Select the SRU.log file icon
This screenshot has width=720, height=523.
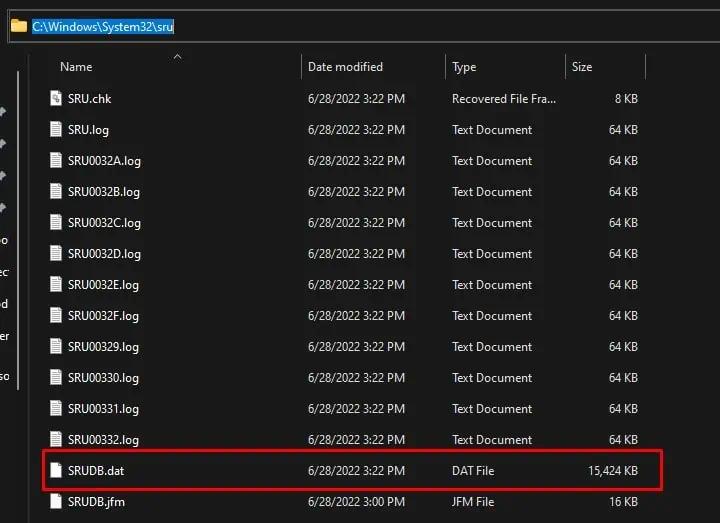(x=56, y=129)
